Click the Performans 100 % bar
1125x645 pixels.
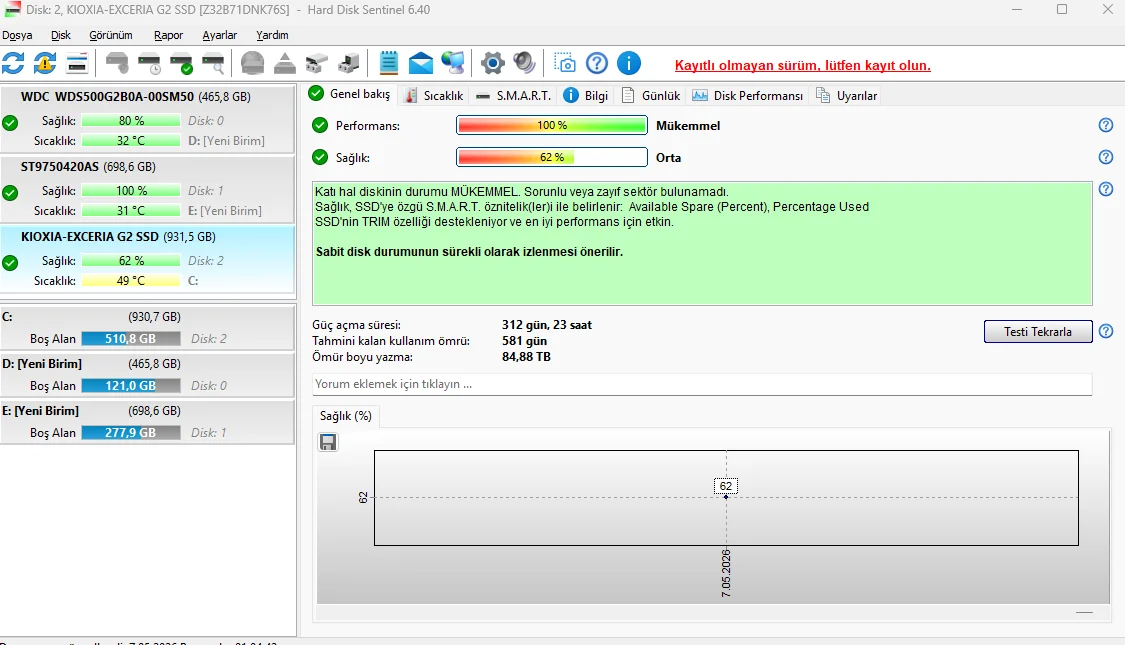point(552,126)
